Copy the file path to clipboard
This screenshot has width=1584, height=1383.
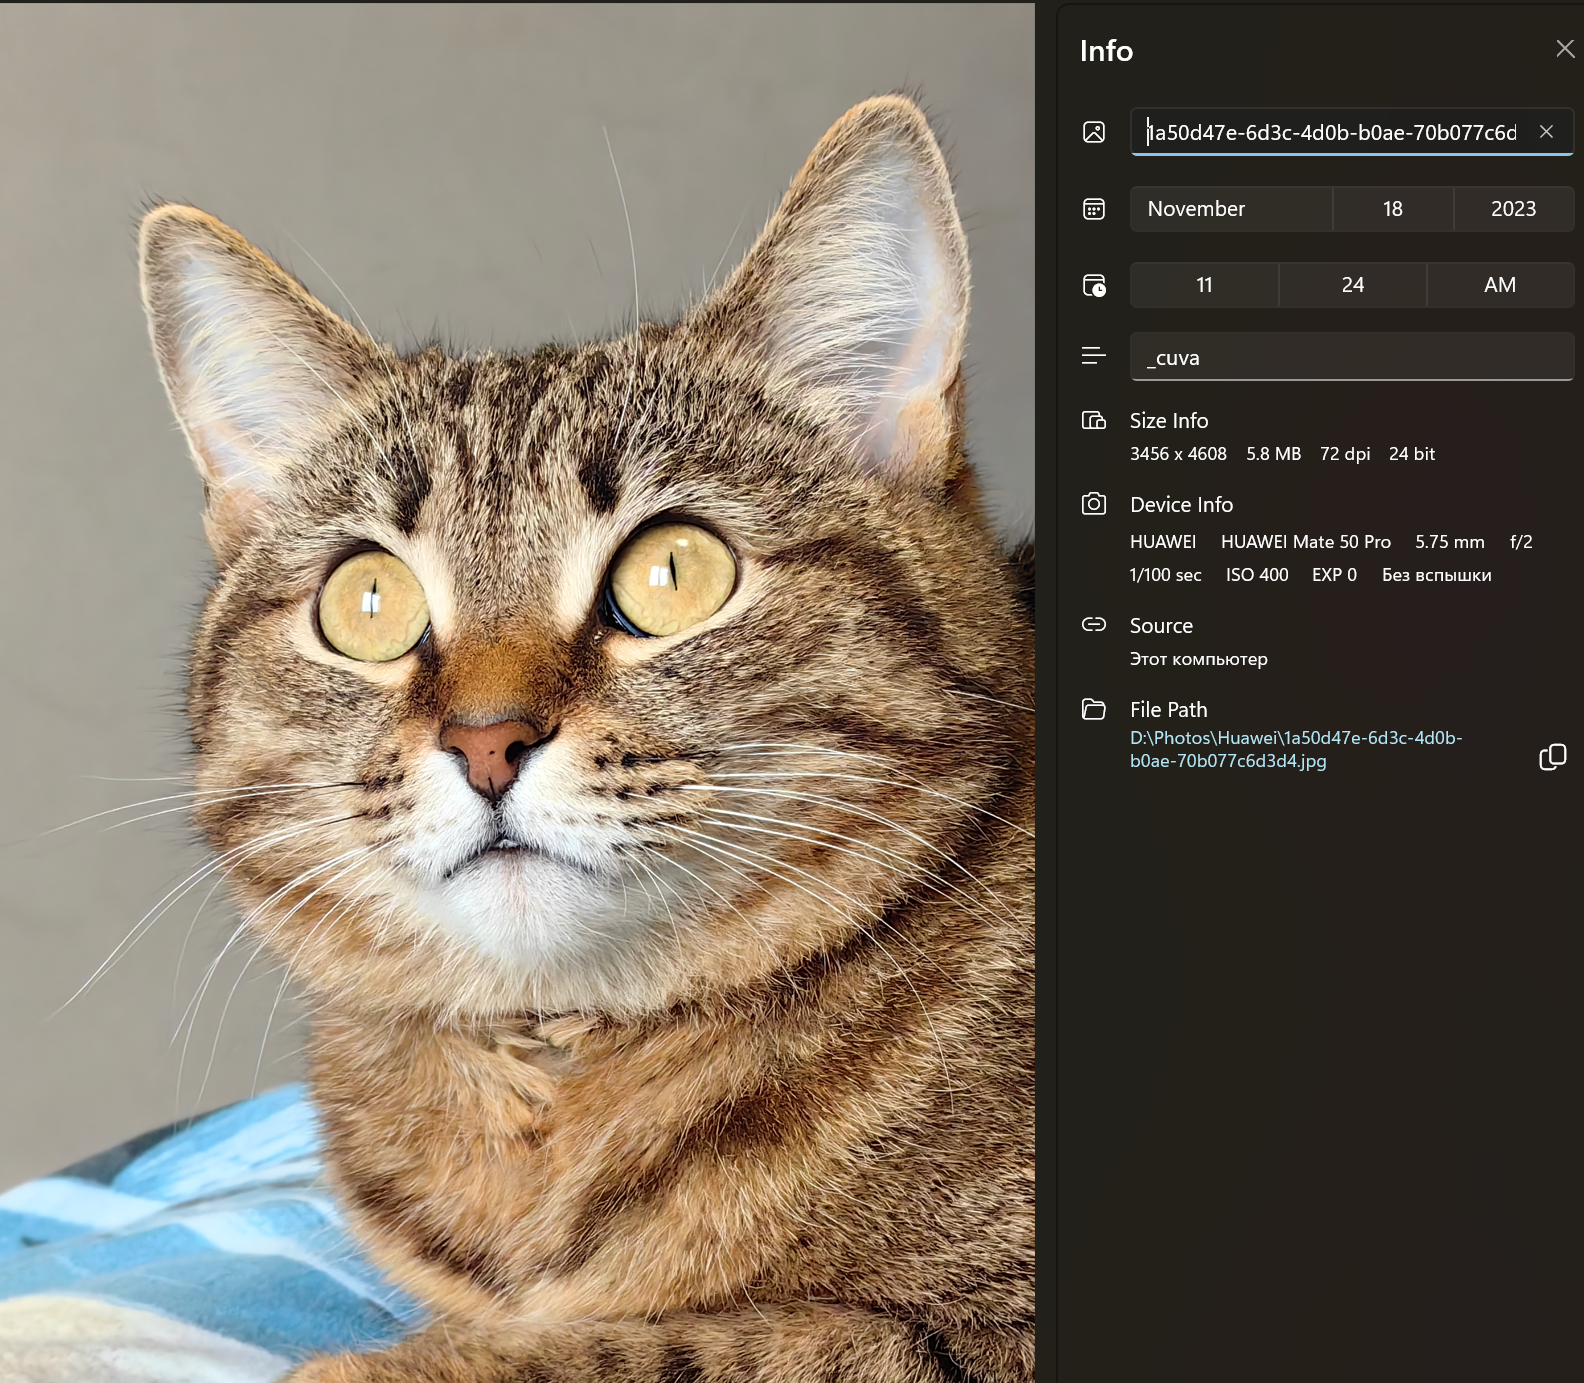1552,757
